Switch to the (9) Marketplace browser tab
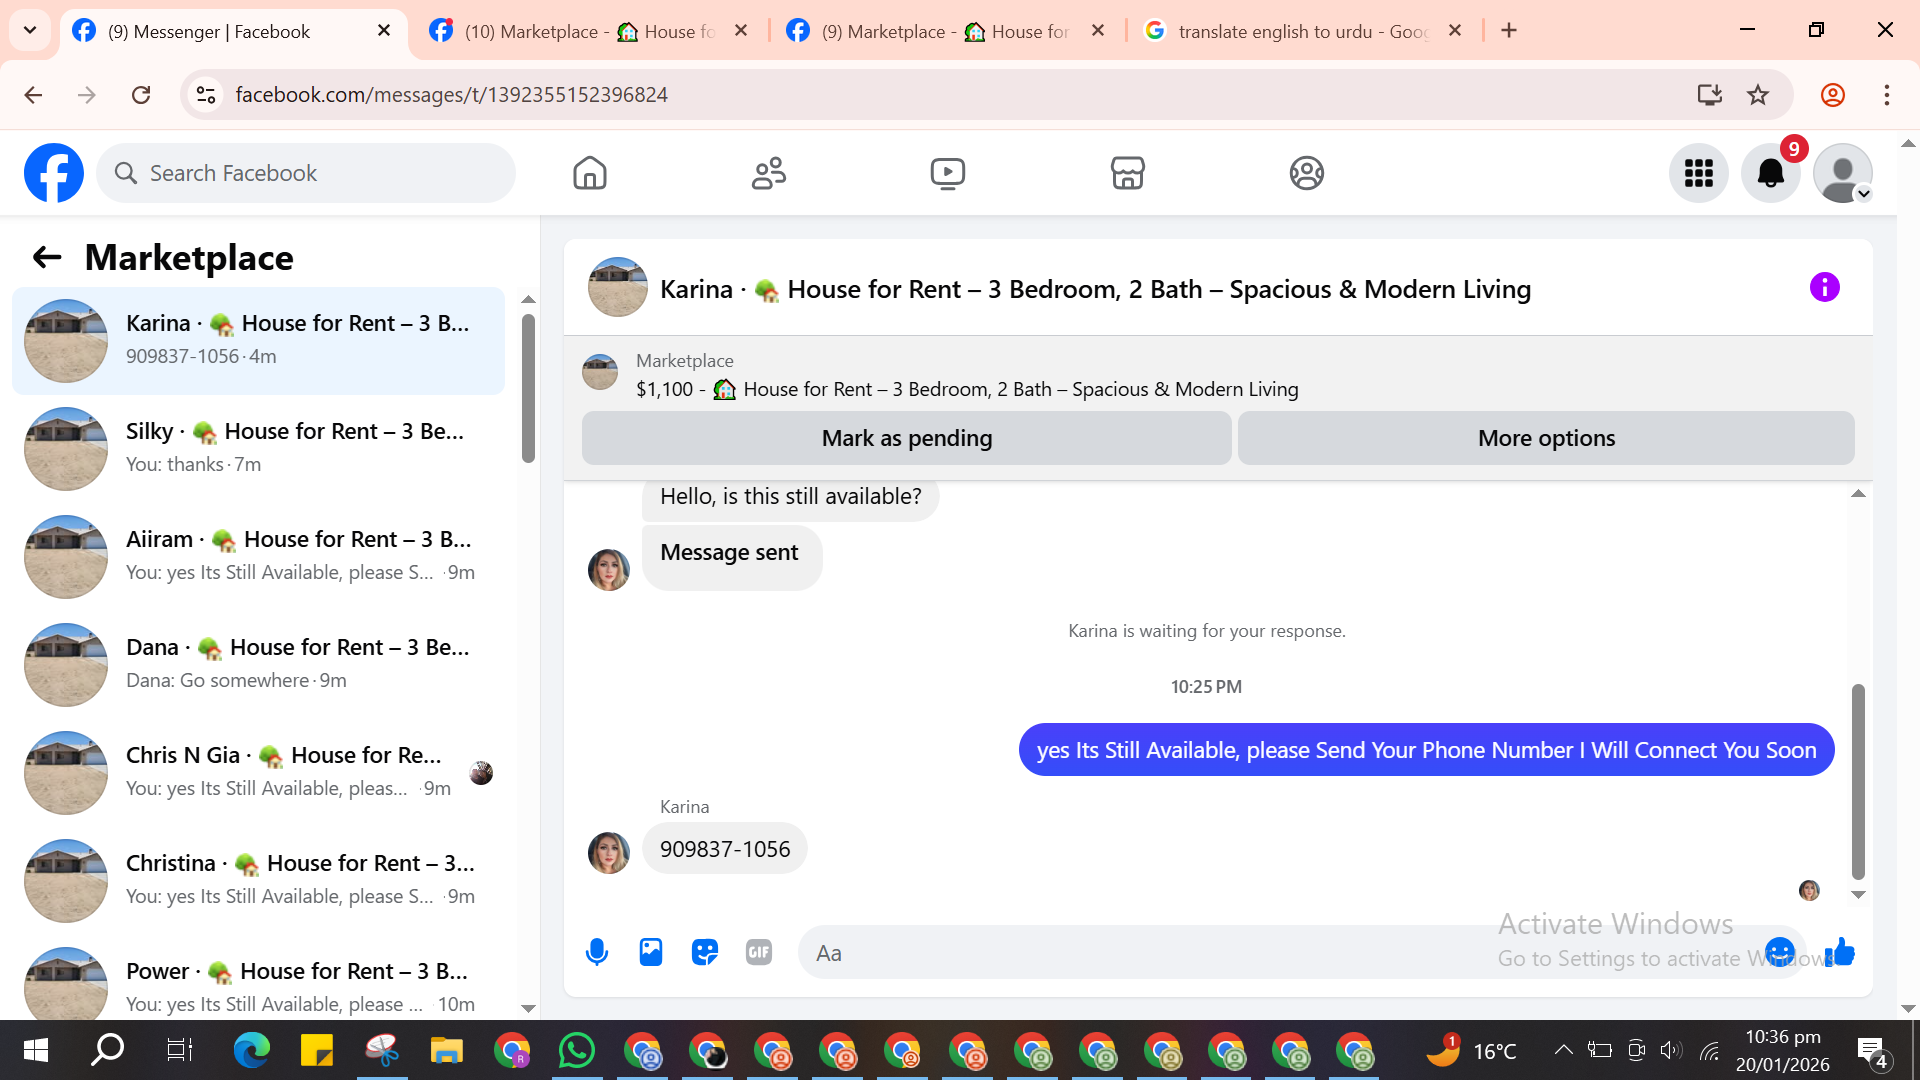The height and width of the screenshot is (1080, 1920). pyautogui.click(x=945, y=31)
